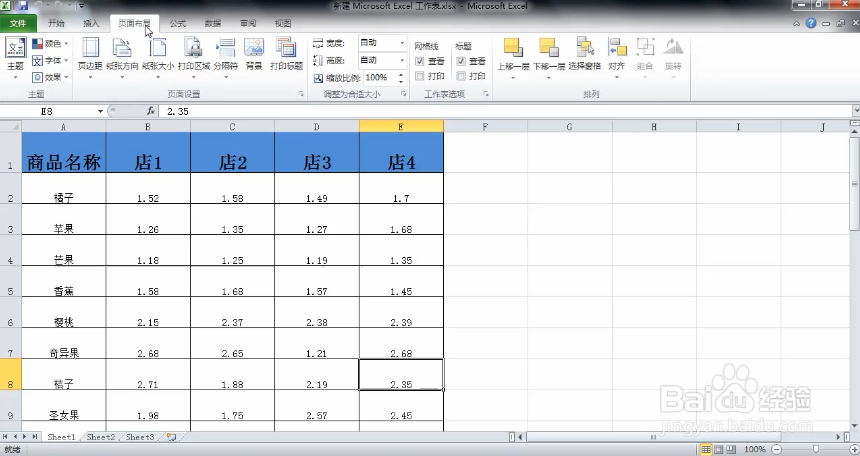The width and height of the screenshot is (860, 456).
Task: Switch to Normal view in status bar
Action: coord(706,449)
